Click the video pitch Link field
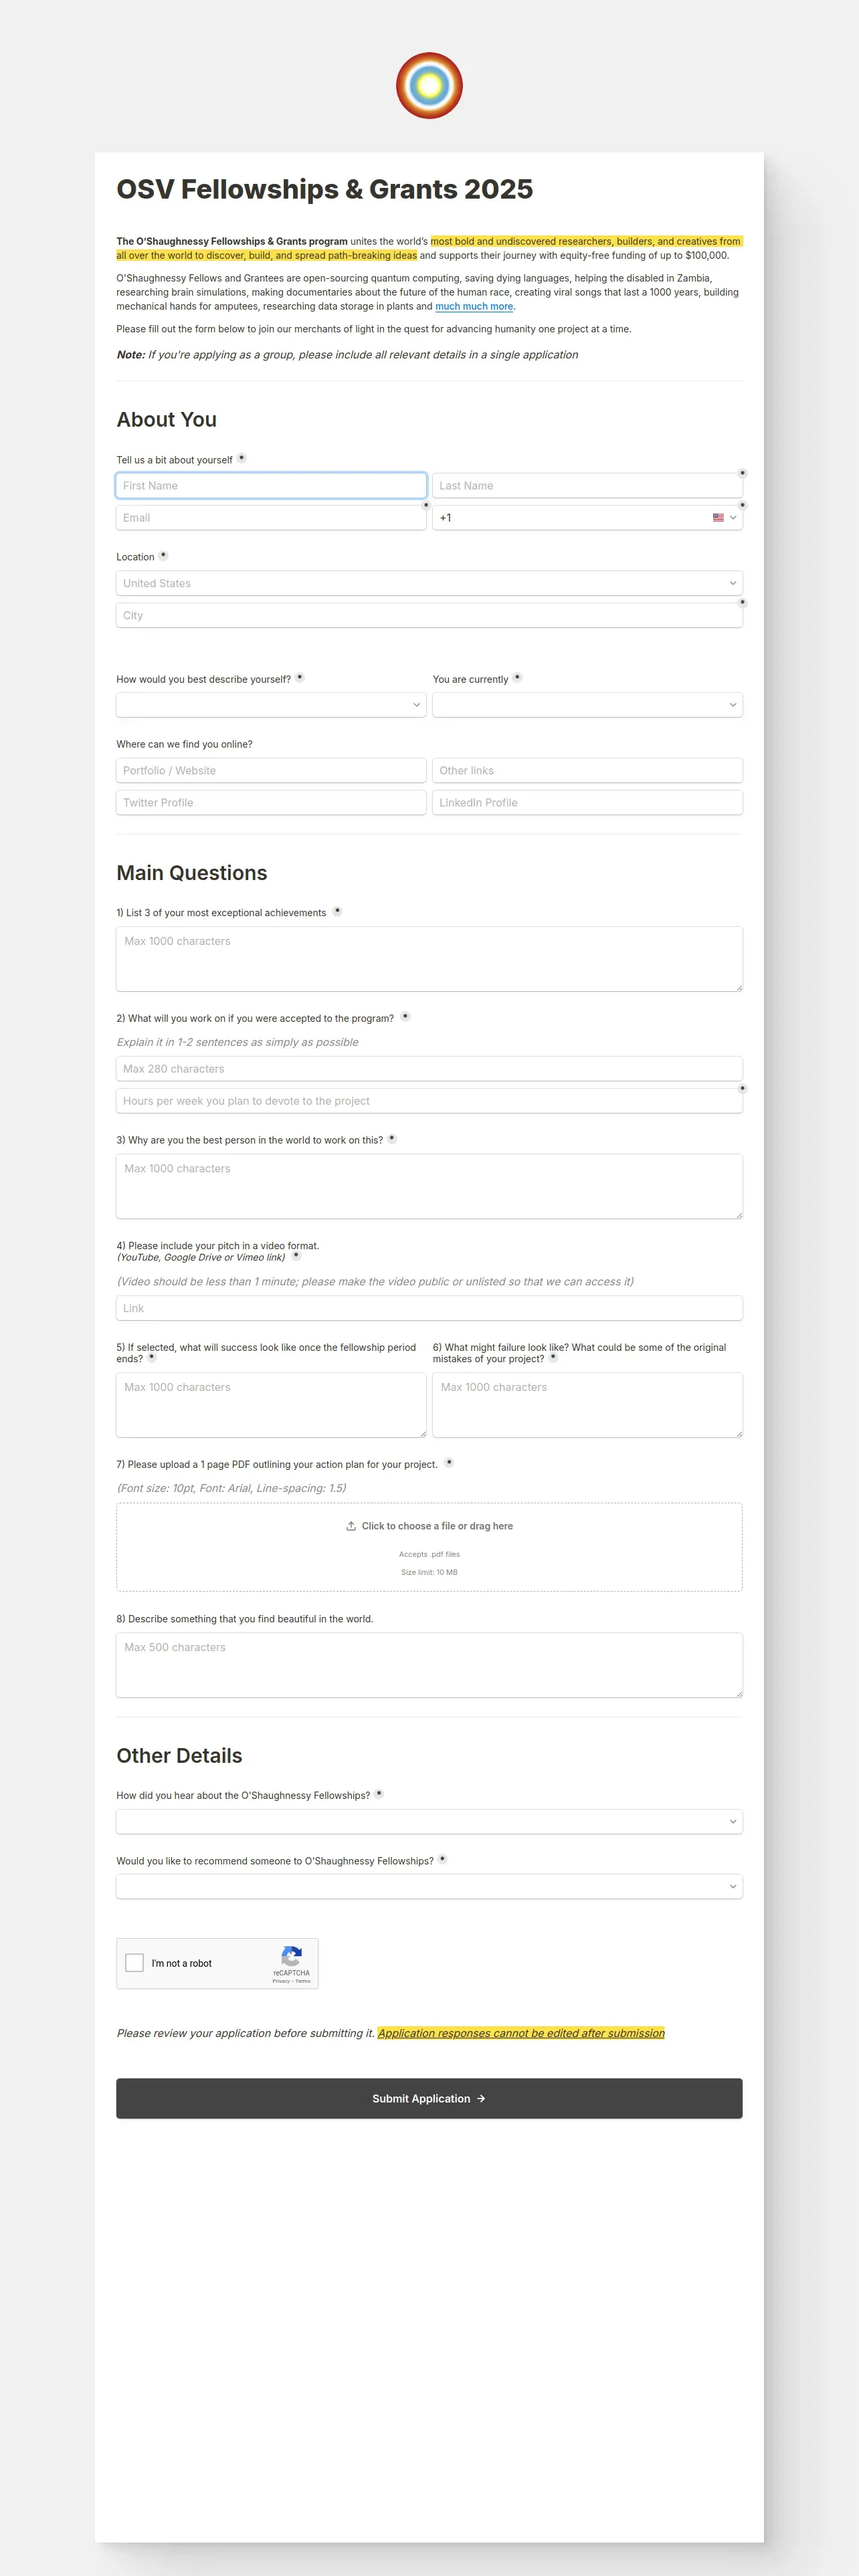The image size is (859, 2576). click(x=429, y=1308)
